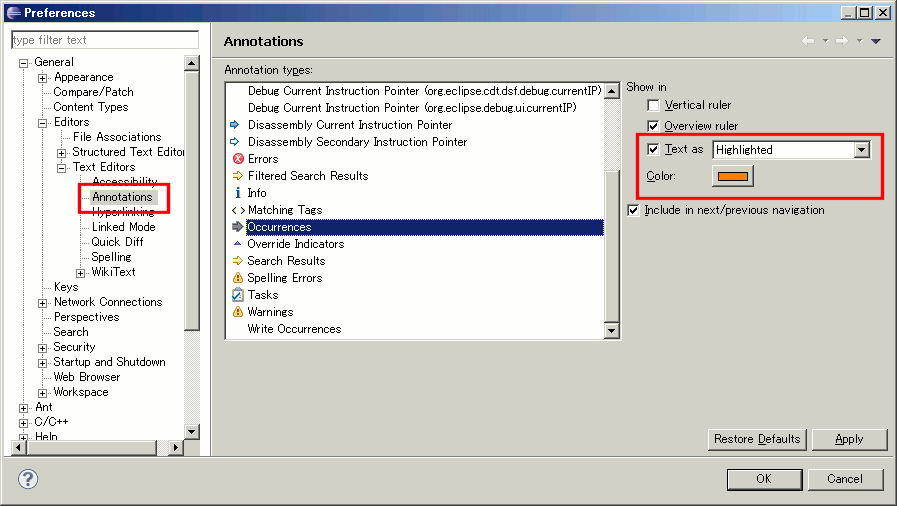
Task: Open the Highlighted text style dropdown
Action: tap(861, 150)
